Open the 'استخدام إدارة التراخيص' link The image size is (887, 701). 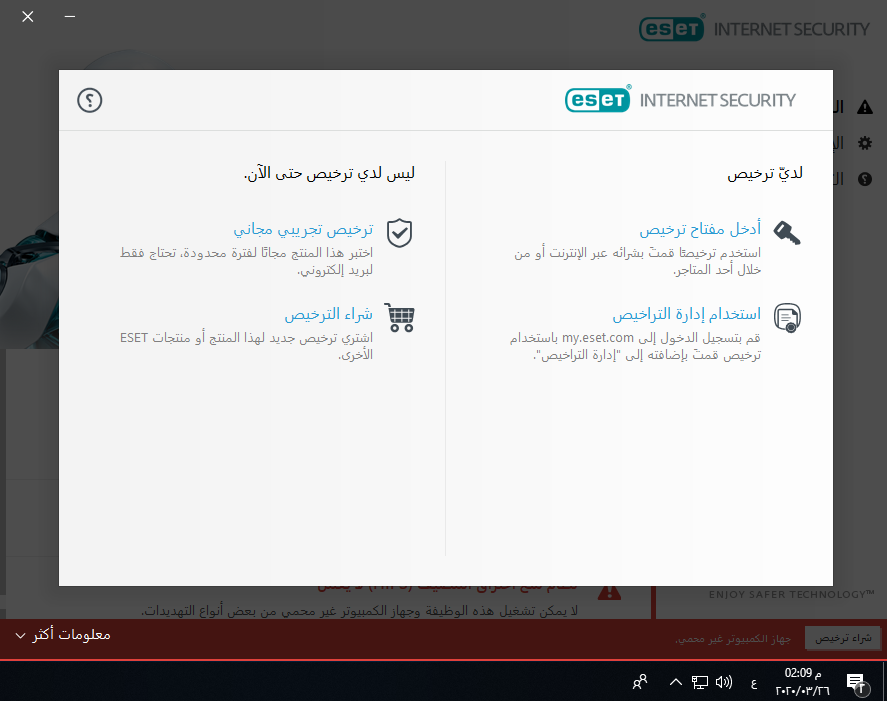coord(686,314)
